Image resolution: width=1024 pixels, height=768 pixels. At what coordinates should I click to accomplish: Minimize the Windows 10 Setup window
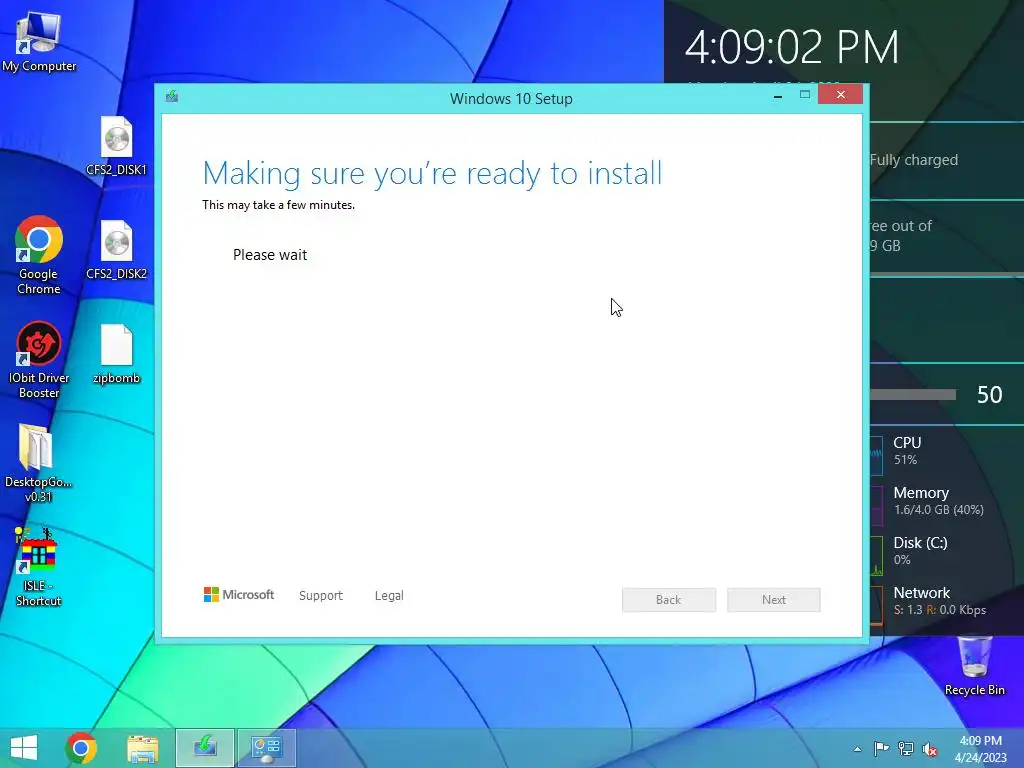[778, 96]
